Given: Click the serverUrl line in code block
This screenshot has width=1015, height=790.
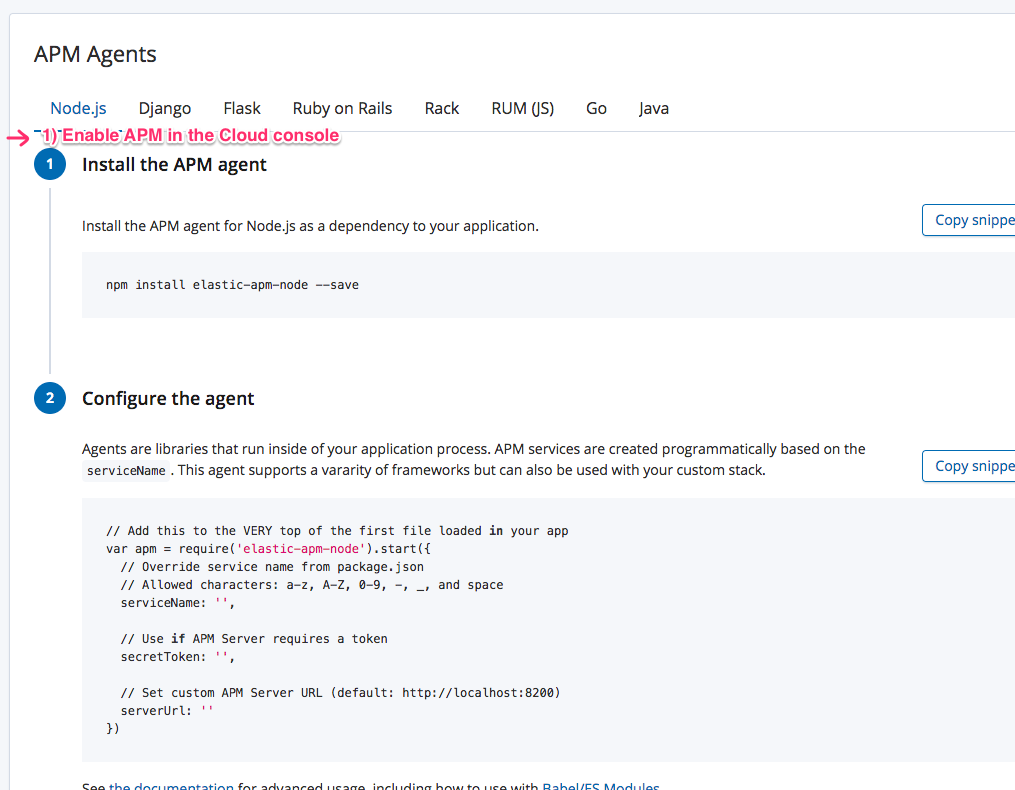Looking at the screenshot, I should pyautogui.click(x=167, y=710).
